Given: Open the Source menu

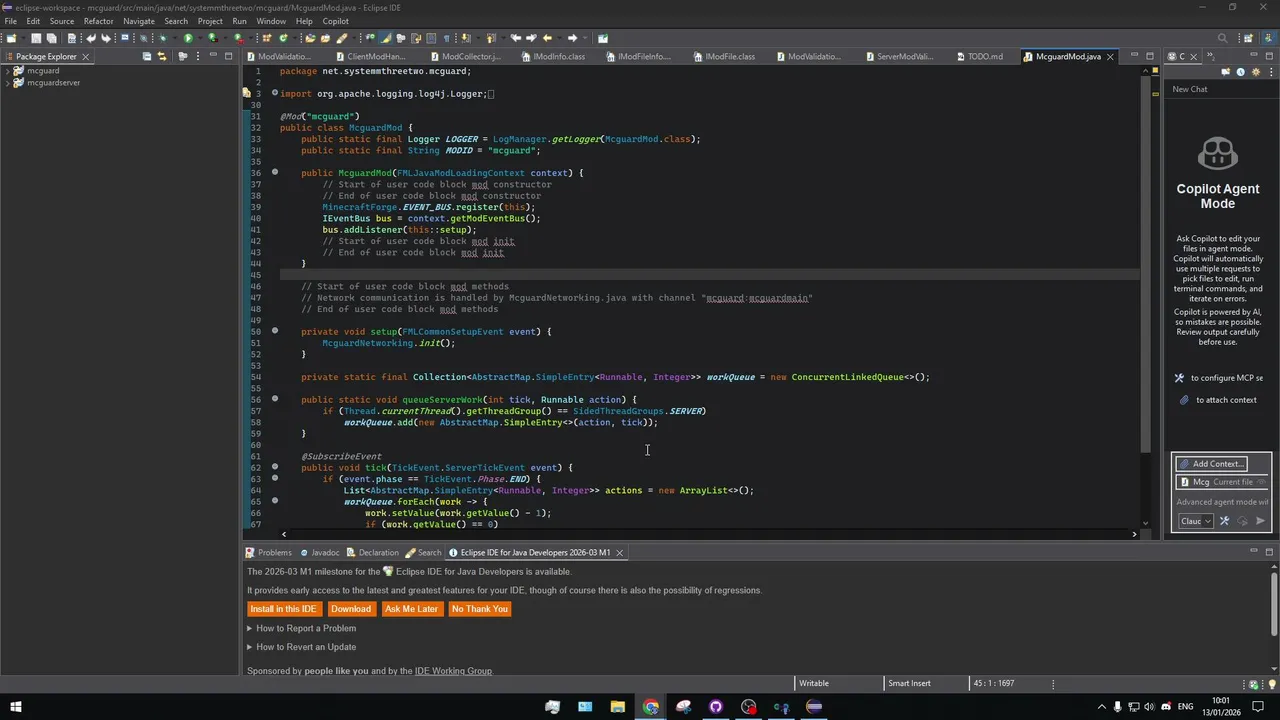Looking at the screenshot, I should coord(62,21).
